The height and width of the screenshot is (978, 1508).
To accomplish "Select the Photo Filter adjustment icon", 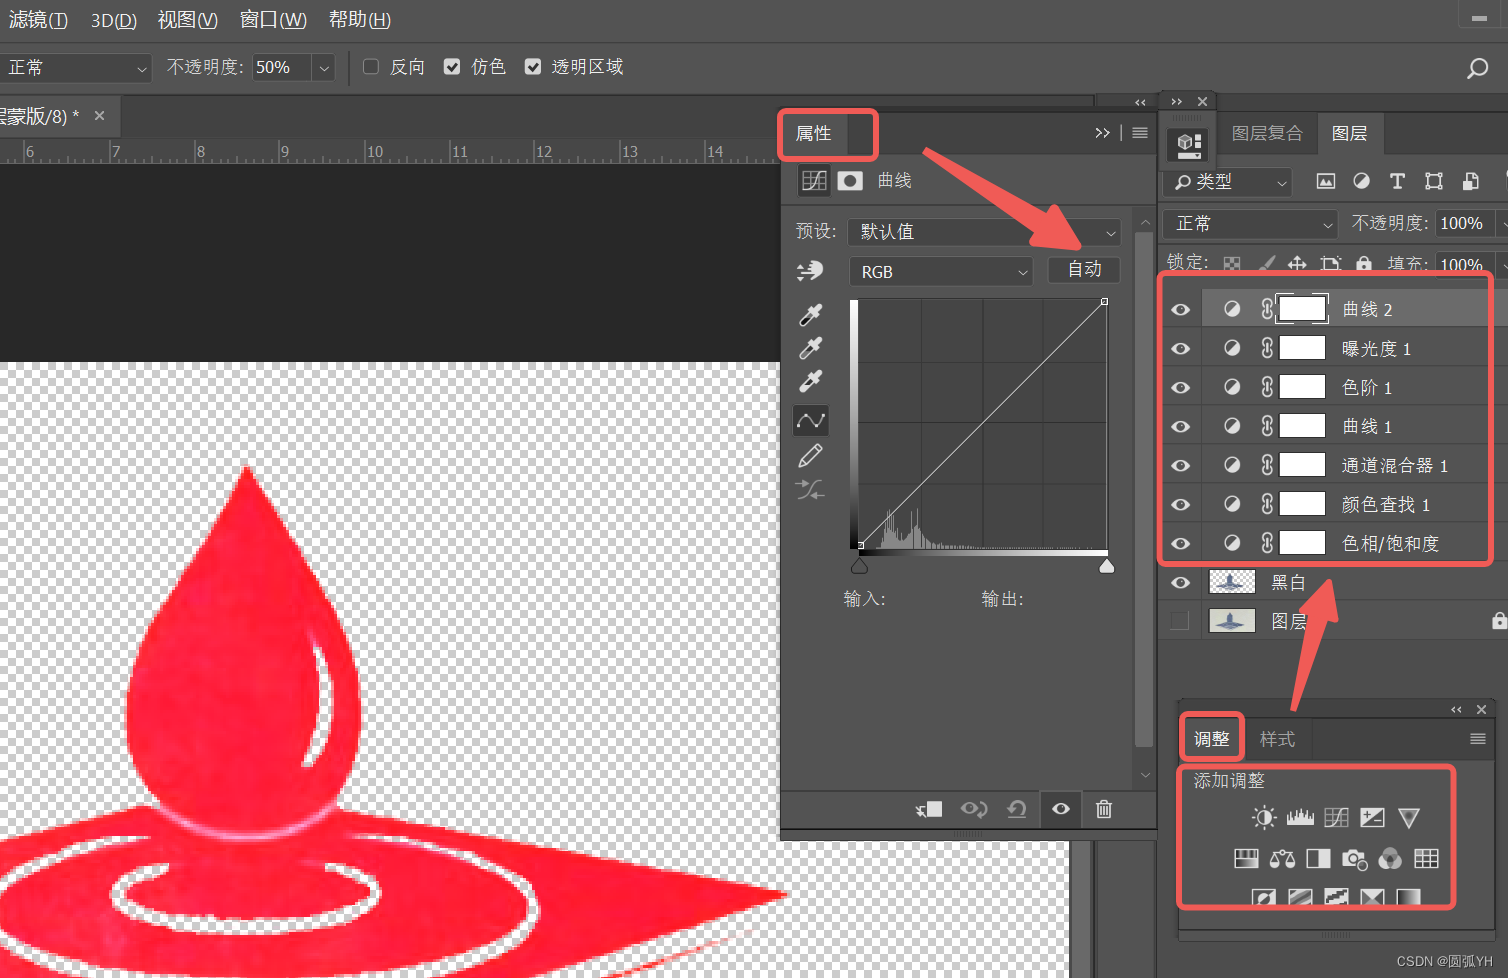I will point(1354,858).
